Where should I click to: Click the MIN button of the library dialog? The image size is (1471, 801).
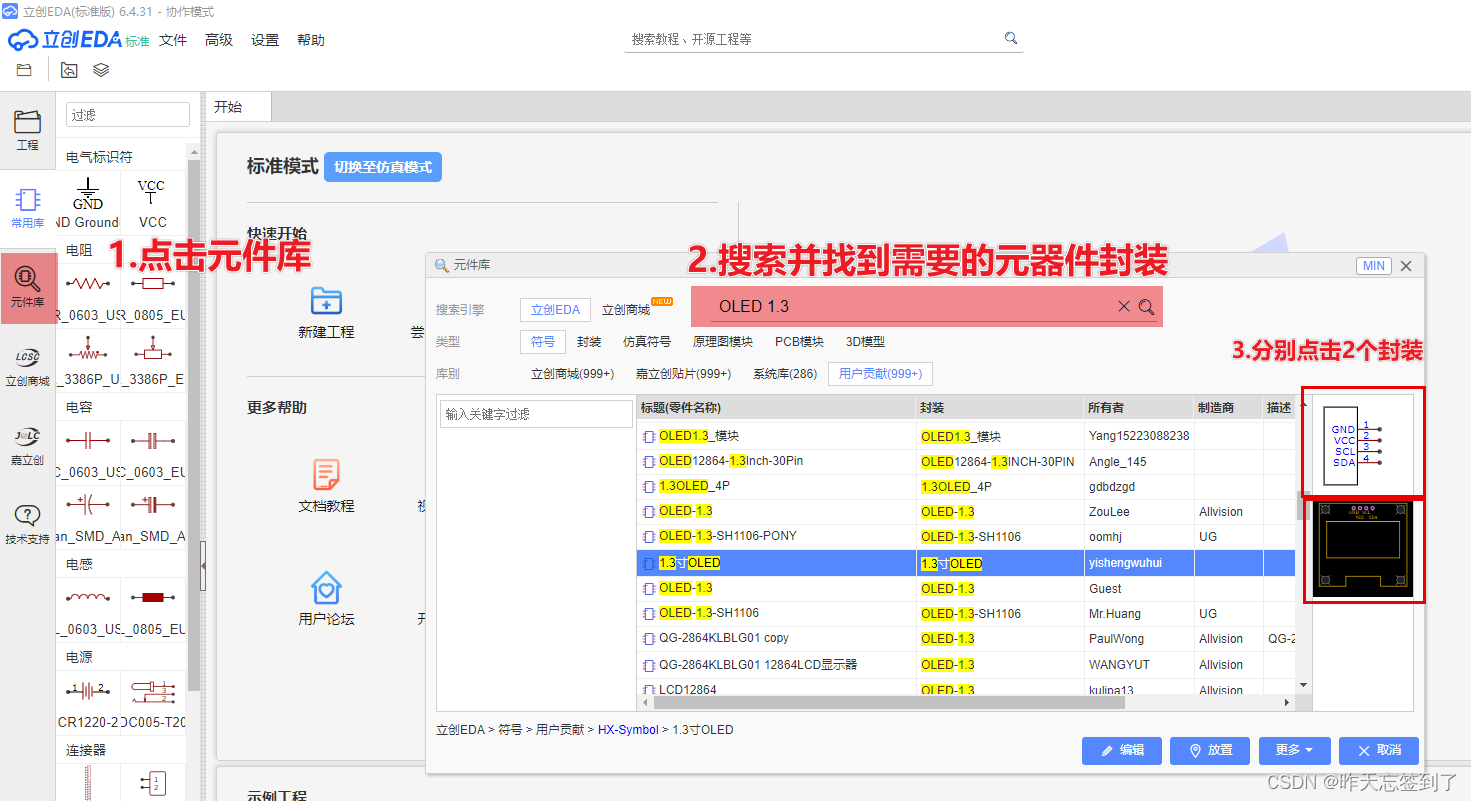click(x=1374, y=266)
